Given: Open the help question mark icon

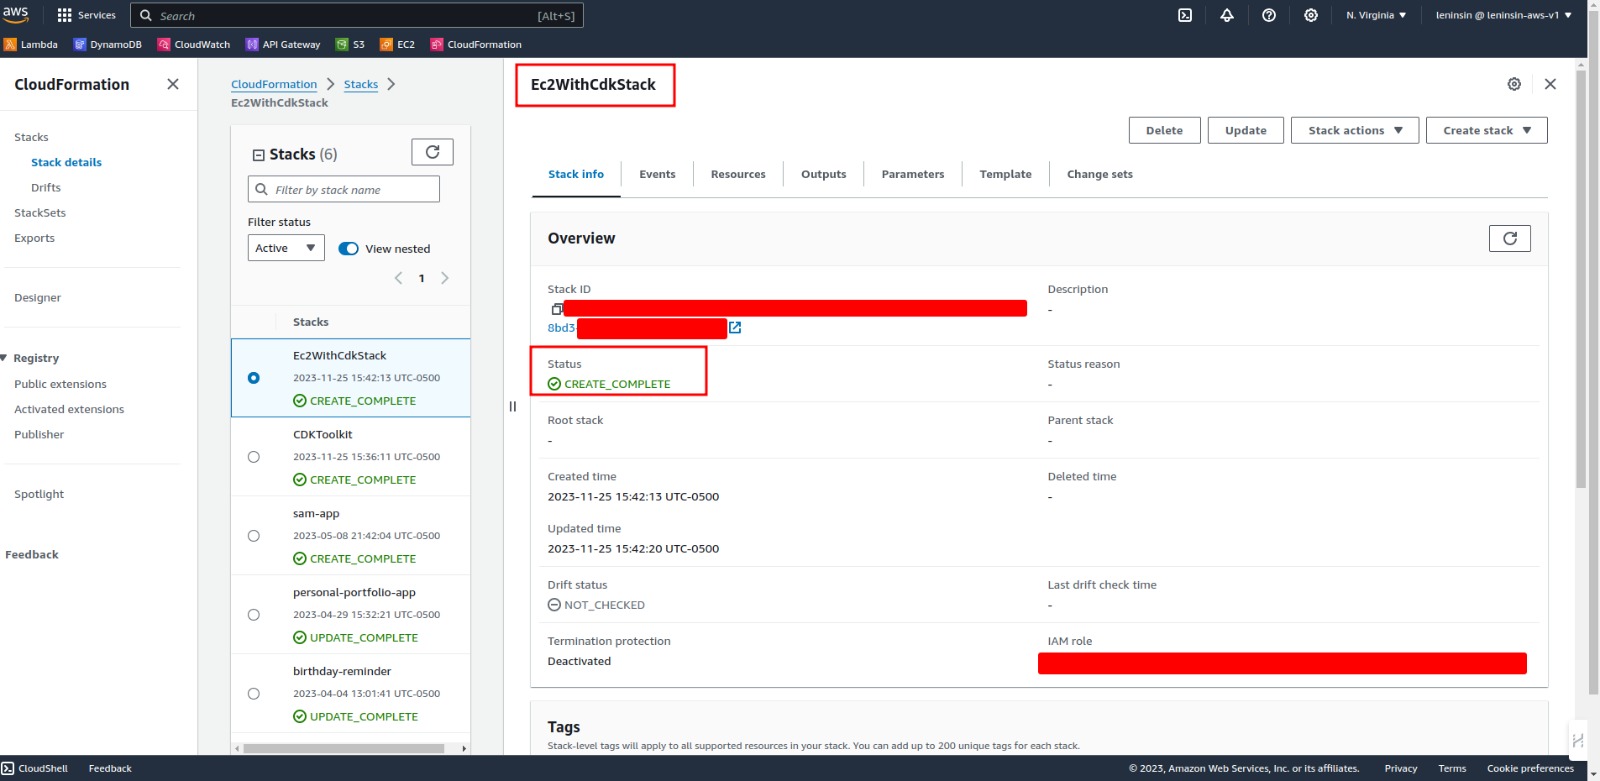Looking at the screenshot, I should click(1269, 15).
